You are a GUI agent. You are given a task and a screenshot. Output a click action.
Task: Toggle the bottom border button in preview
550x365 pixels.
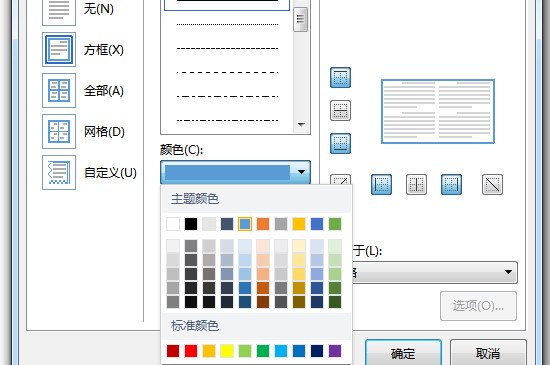pyautogui.click(x=340, y=143)
